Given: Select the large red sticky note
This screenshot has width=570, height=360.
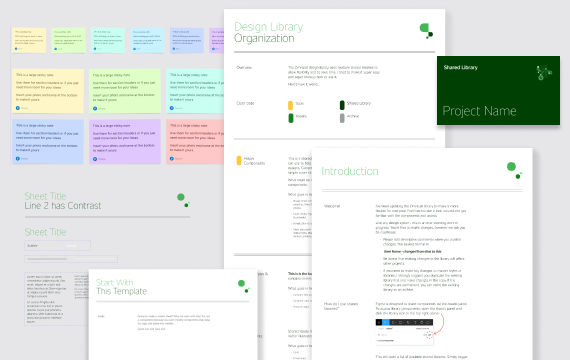Looking at the screenshot, I should pos(195,141).
